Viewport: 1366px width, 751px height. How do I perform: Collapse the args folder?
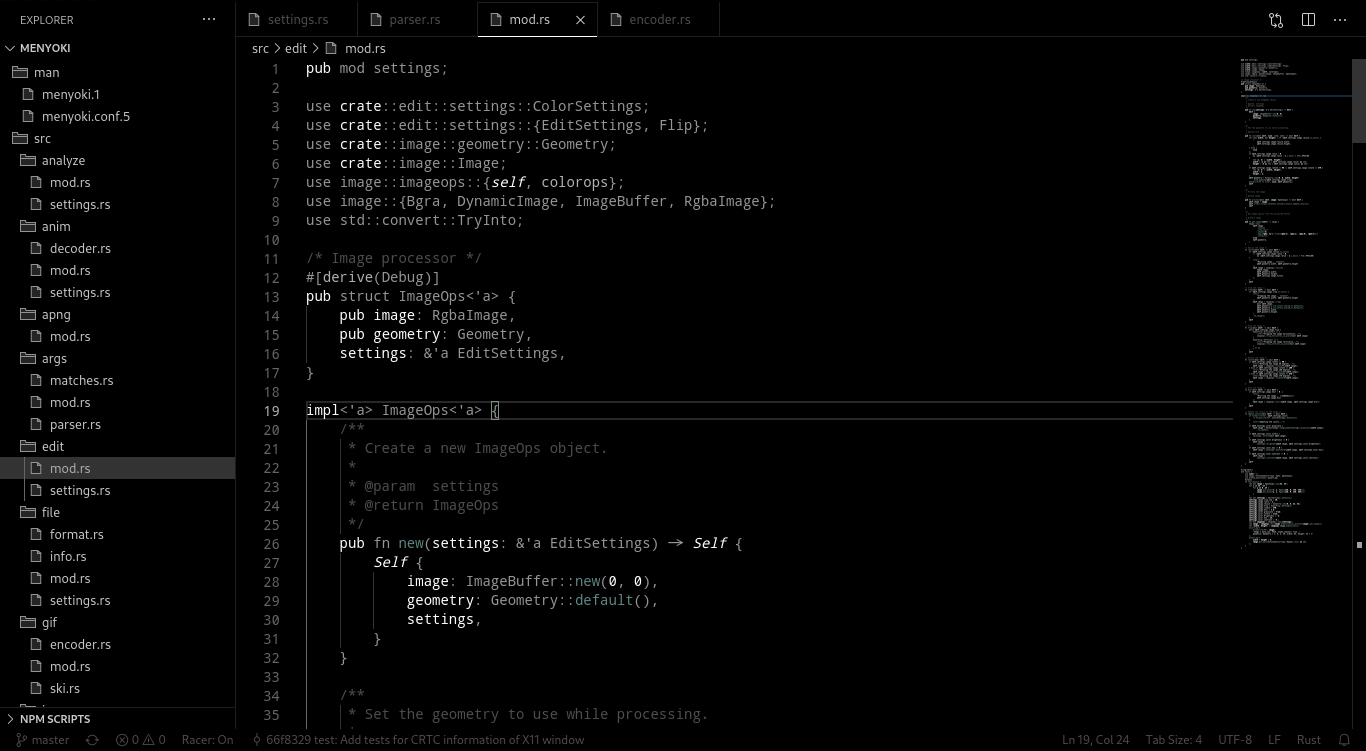pyautogui.click(x=117, y=358)
